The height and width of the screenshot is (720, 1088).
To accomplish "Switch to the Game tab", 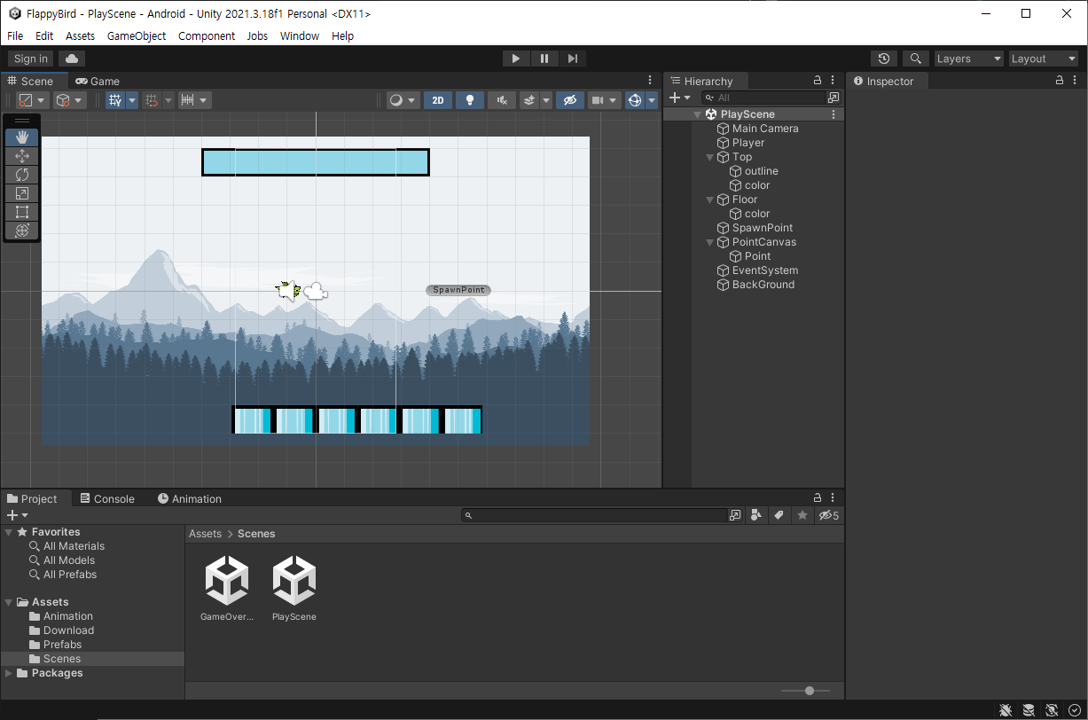I will tap(98, 81).
